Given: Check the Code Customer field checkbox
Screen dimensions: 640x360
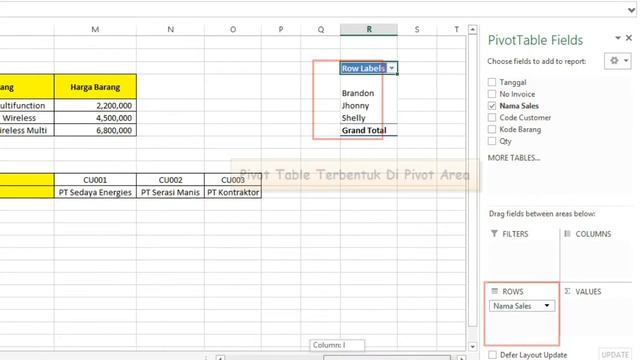Looking at the screenshot, I should coord(492,118).
